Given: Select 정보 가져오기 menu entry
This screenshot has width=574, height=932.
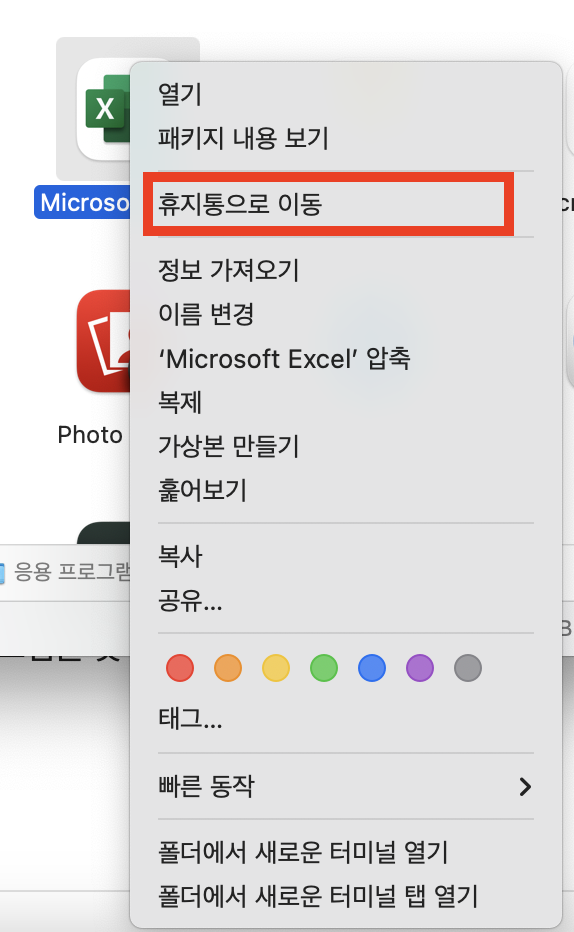Looking at the screenshot, I should pyautogui.click(x=228, y=270).
